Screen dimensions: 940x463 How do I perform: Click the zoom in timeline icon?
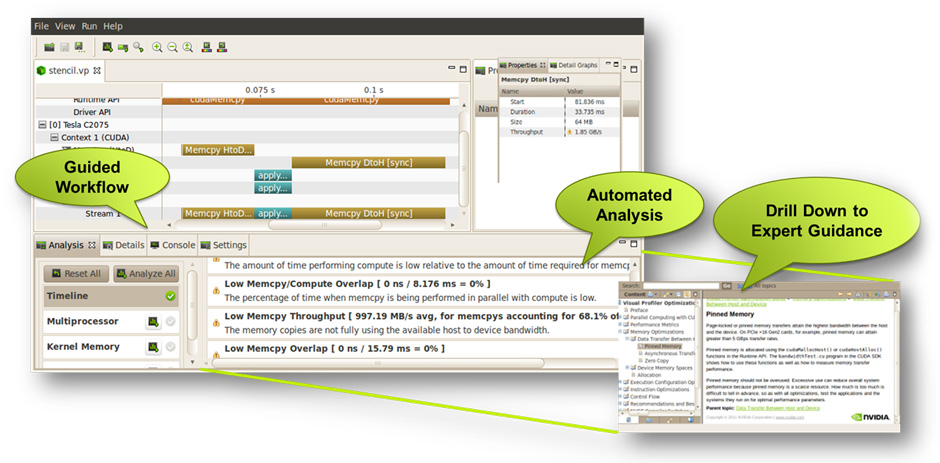157,47
